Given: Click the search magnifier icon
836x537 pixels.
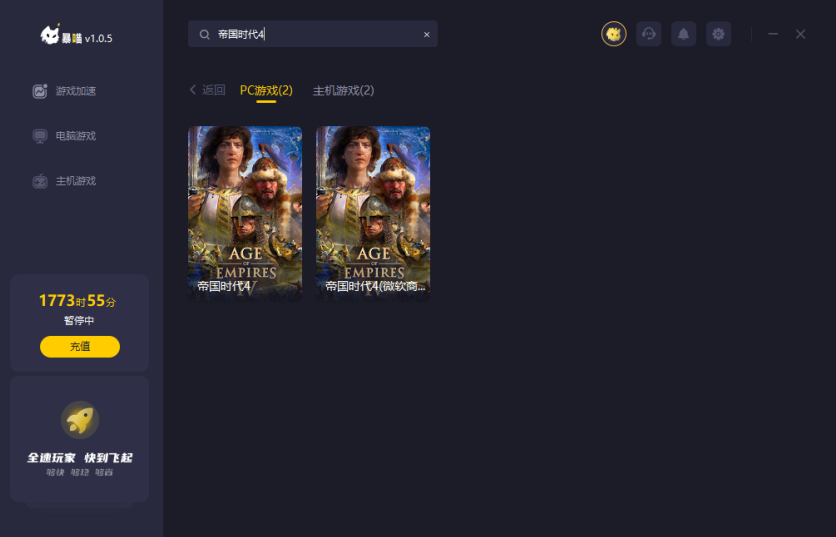Looking at the screenshot, I should 204,35.
